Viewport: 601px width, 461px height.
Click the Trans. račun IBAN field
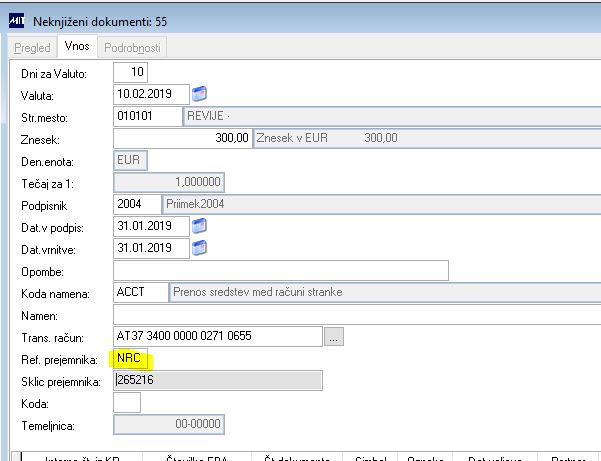218,336
